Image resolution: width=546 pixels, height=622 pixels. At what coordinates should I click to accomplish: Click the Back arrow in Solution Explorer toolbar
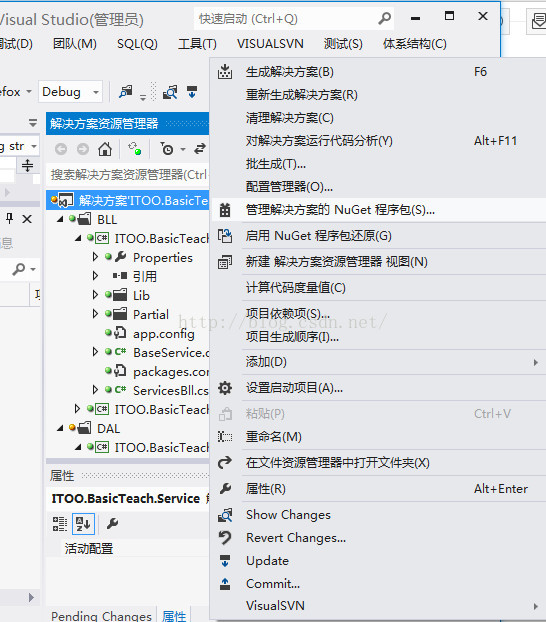61,149
